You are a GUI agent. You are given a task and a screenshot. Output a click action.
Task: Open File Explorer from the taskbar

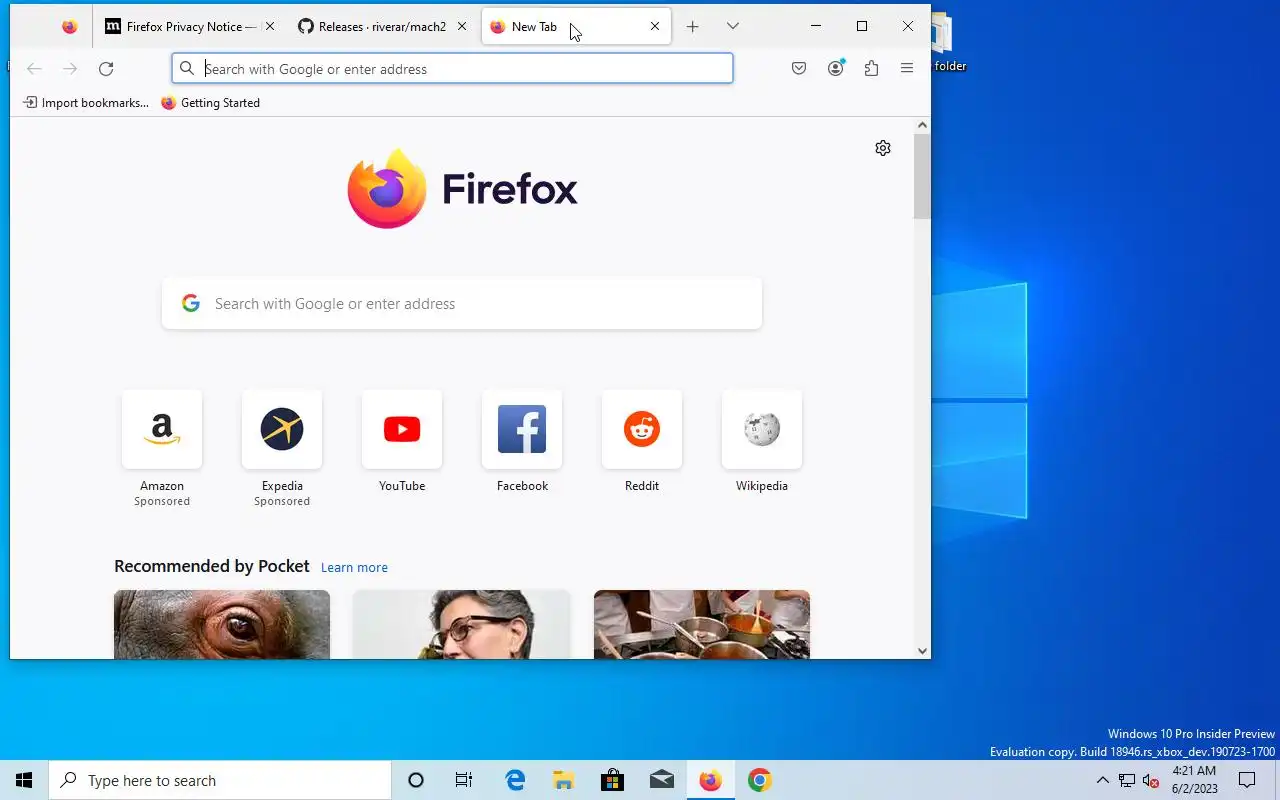(x=564, y=780)
